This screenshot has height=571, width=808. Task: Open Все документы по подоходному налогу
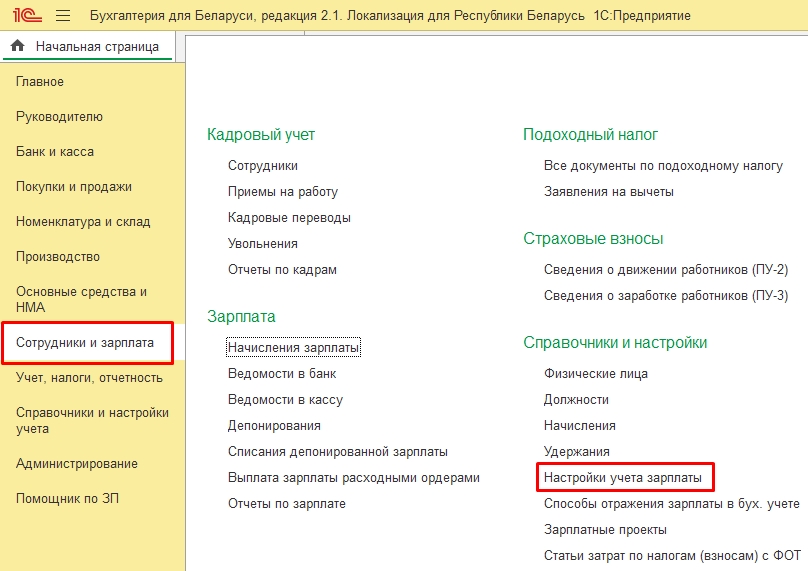point(663,166)
